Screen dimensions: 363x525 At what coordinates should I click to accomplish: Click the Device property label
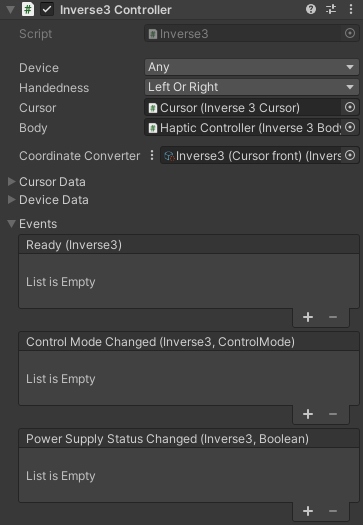pos(39,68)
